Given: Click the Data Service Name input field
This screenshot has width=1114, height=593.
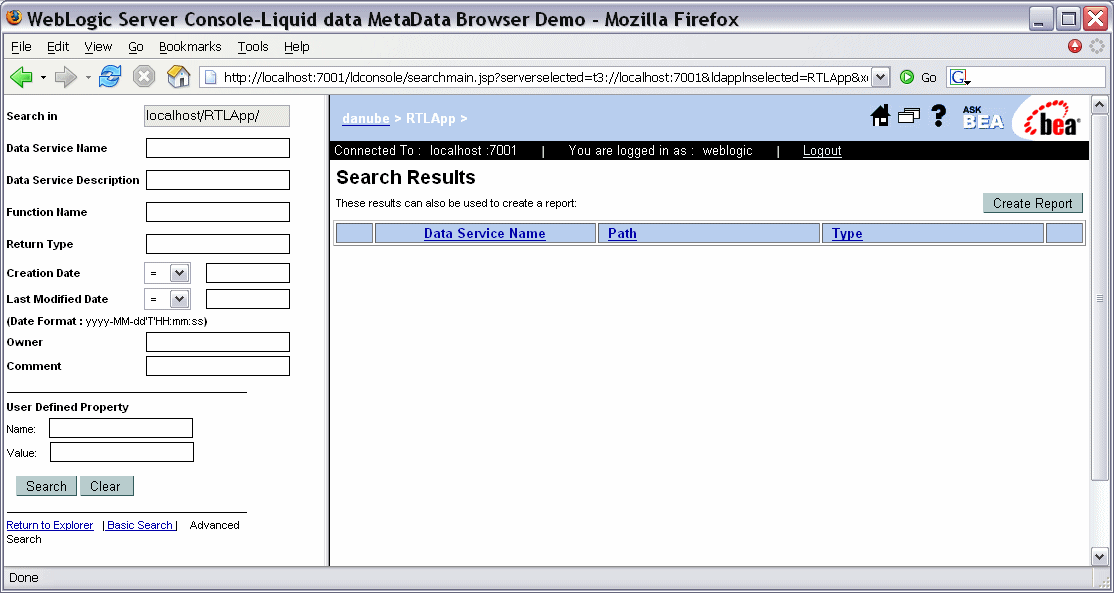Looking at the screenshot, I should point(218,148).
